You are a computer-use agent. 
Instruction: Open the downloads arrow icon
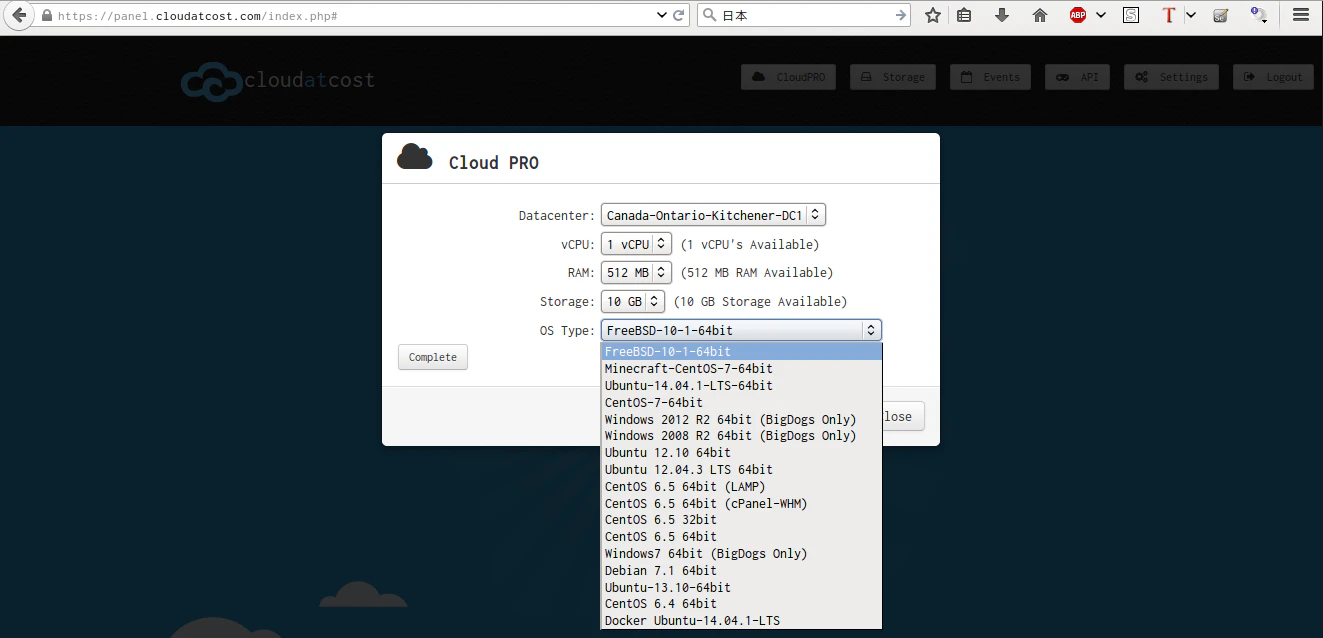[1002, 16]
